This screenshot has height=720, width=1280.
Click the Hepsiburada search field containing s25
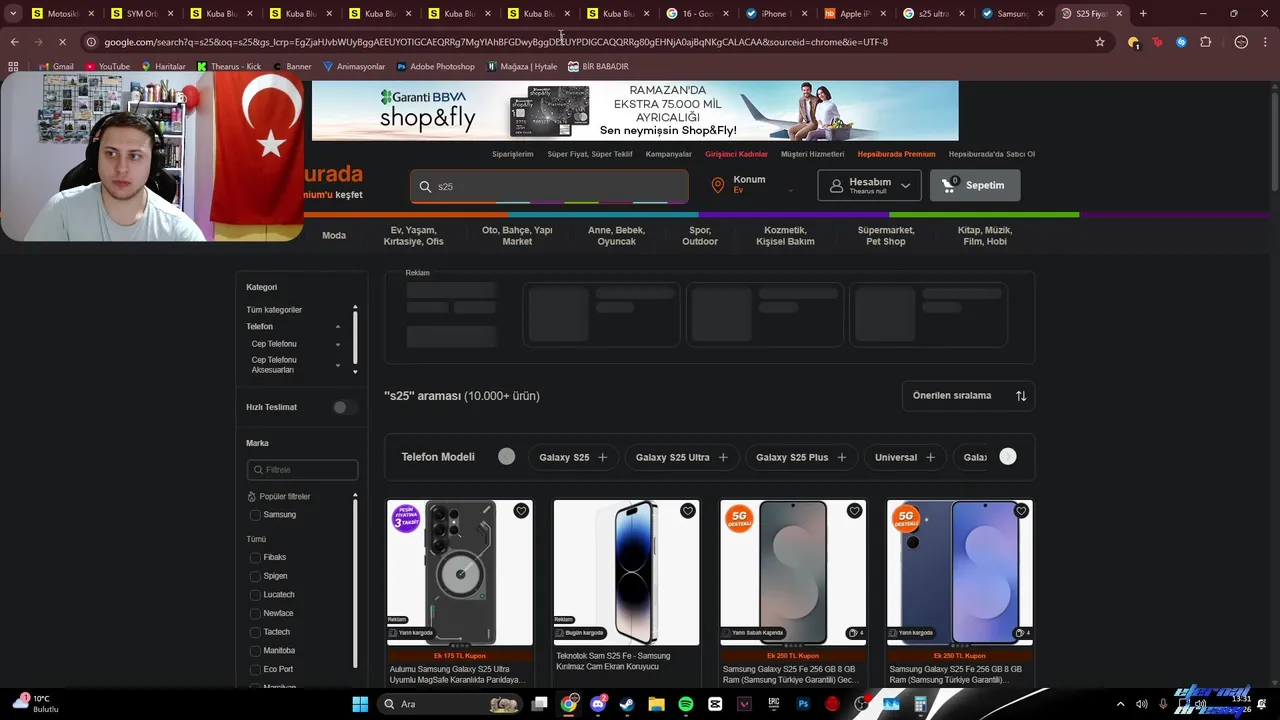549,186
